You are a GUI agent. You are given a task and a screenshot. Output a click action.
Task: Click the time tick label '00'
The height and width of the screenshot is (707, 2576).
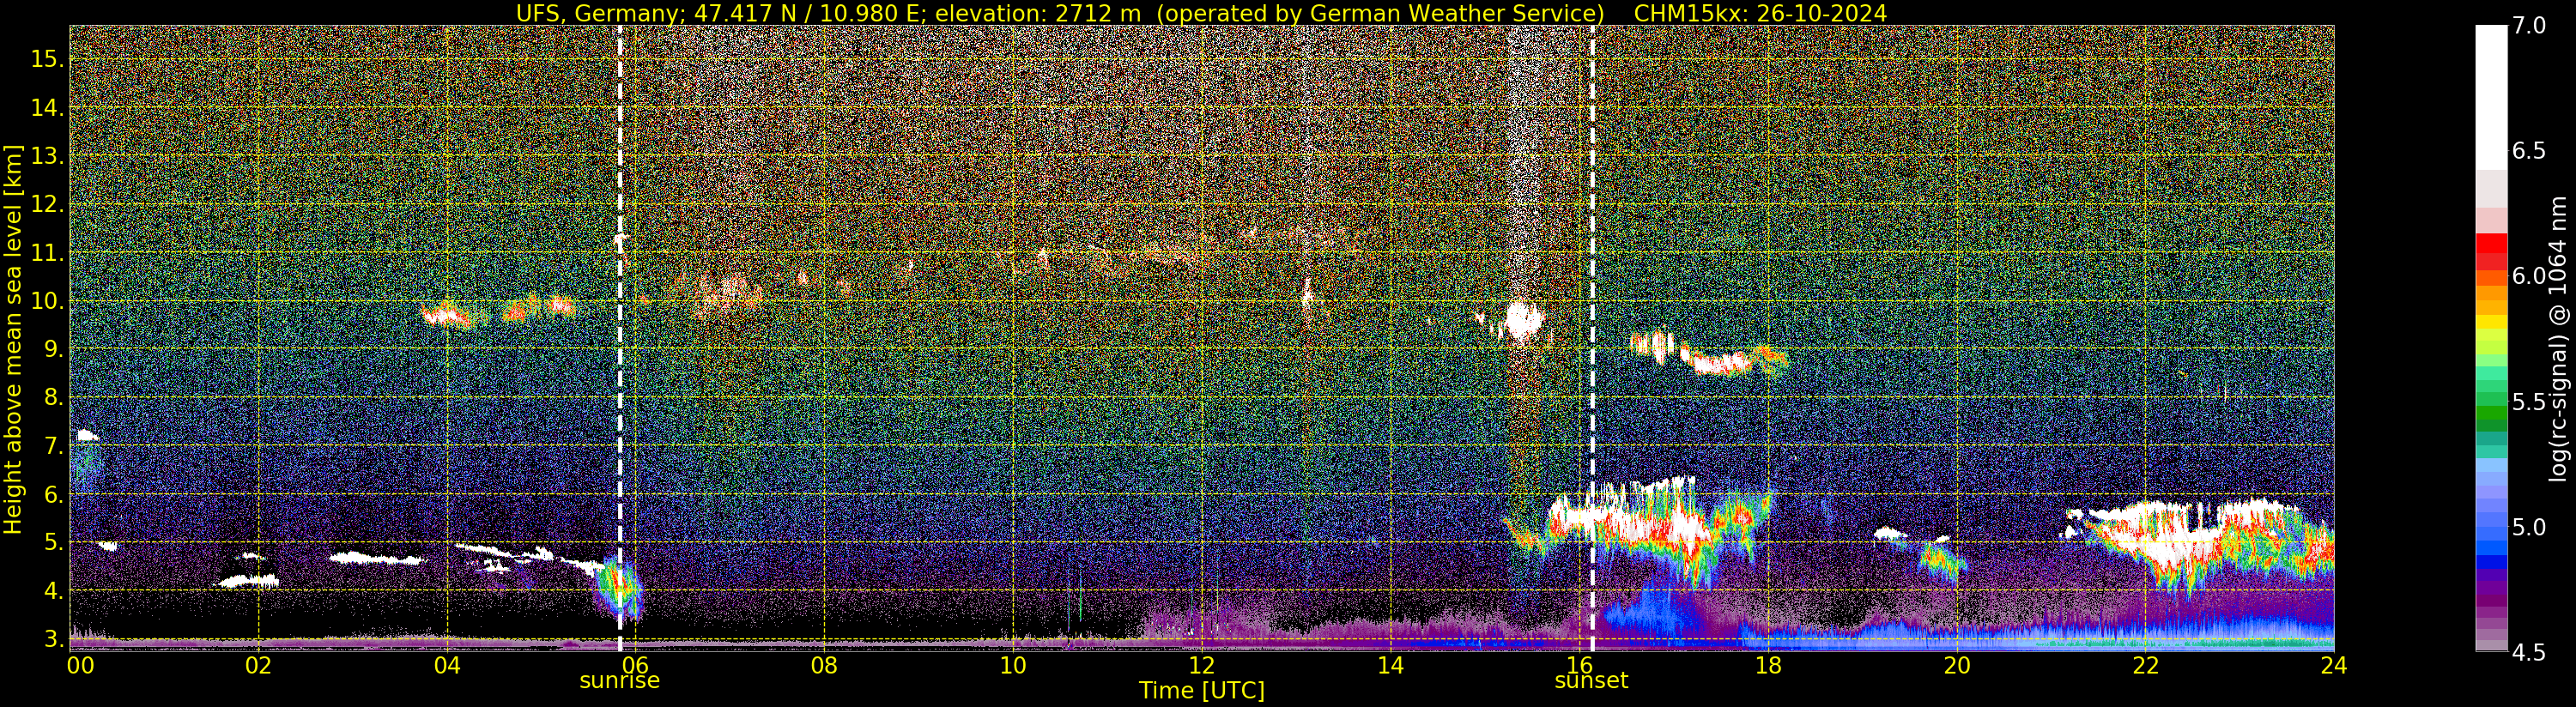tap(80, 665)
